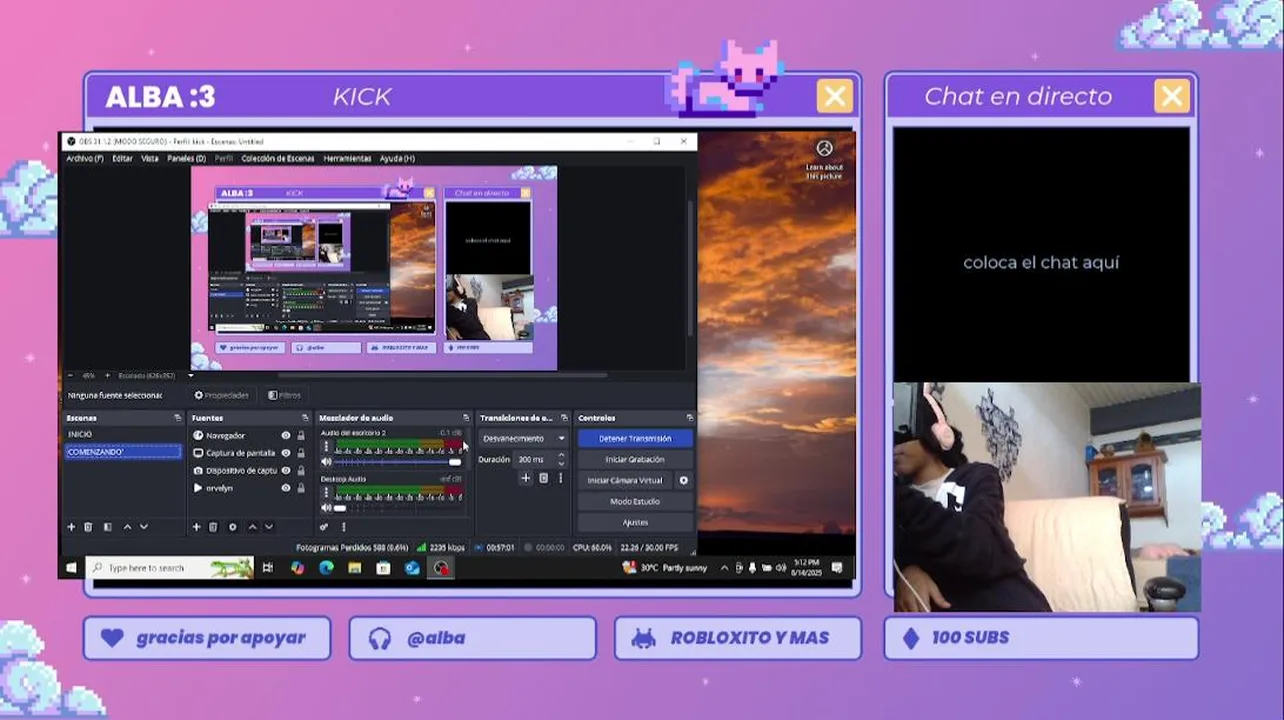Open advanced audio properties gear in mixer
This screenshot has height=720, width=1284.
coord(325,527)
